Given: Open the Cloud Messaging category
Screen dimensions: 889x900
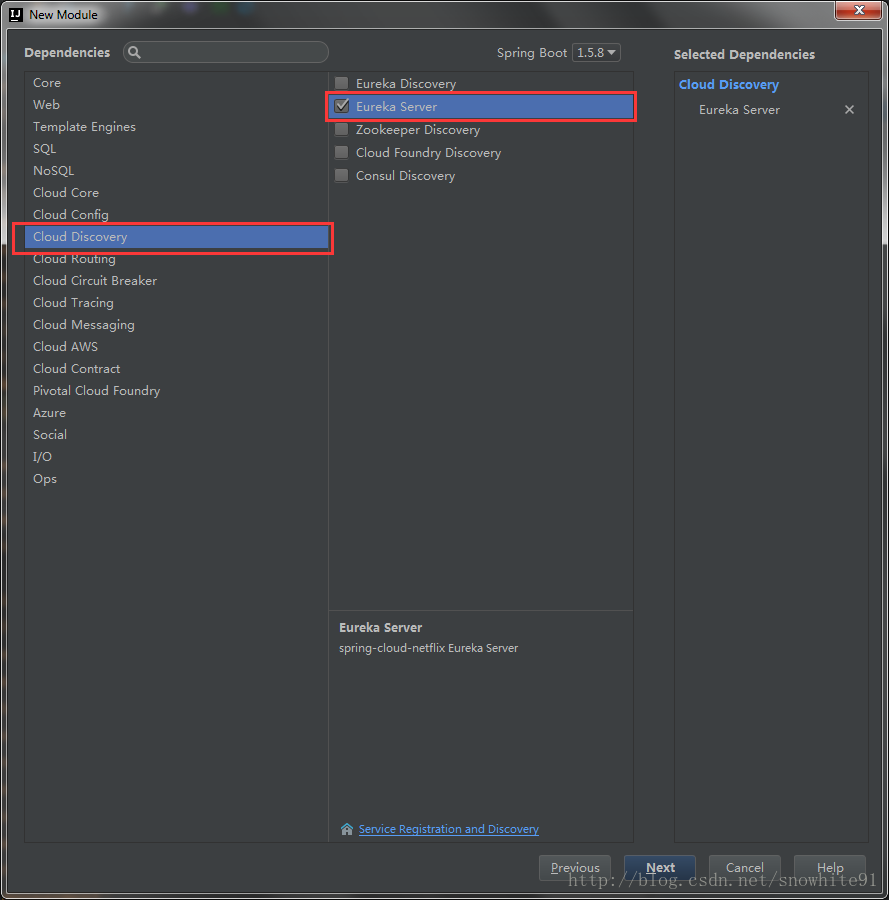Looking at the screenshot, I should (x=176, y=324).
